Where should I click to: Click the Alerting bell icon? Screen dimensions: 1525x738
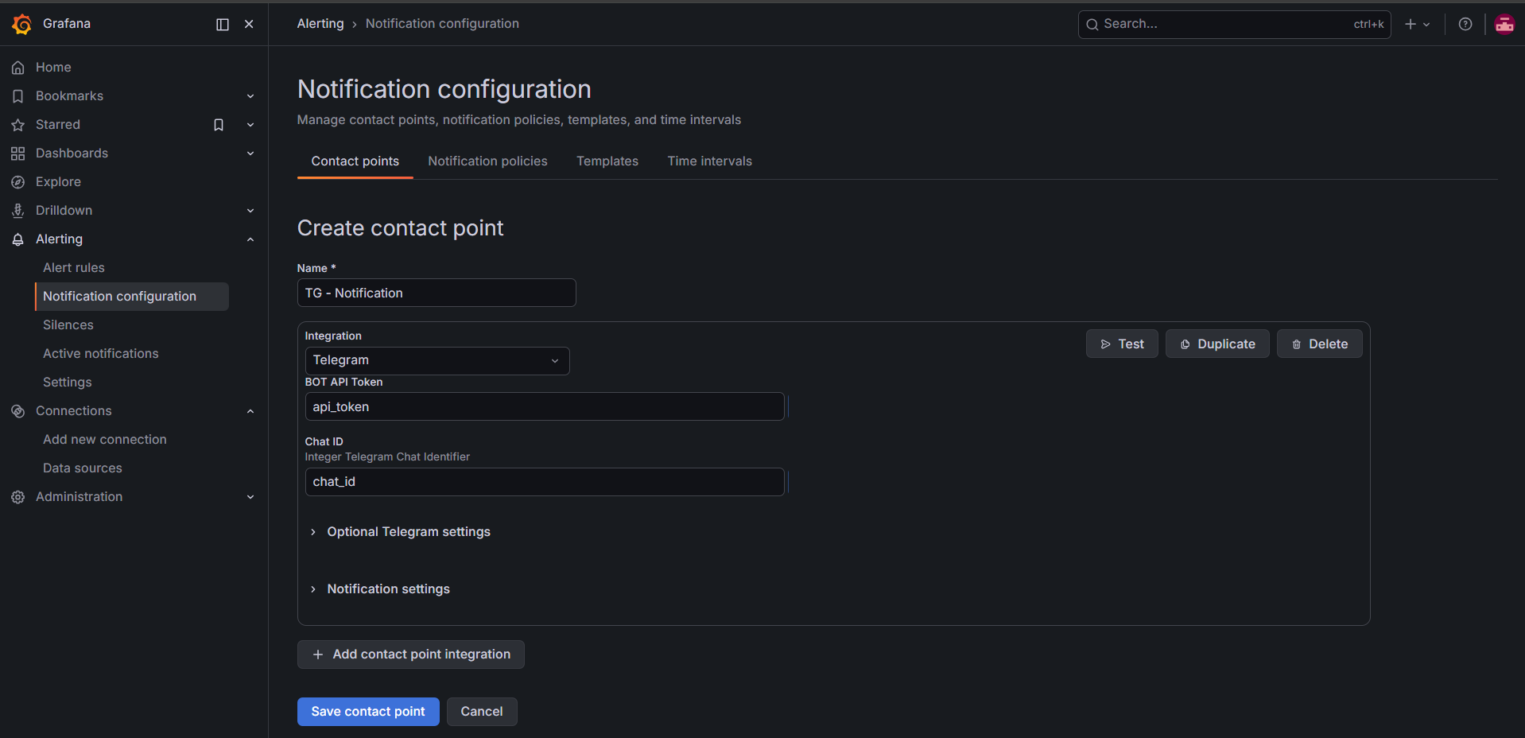point(17,239)
